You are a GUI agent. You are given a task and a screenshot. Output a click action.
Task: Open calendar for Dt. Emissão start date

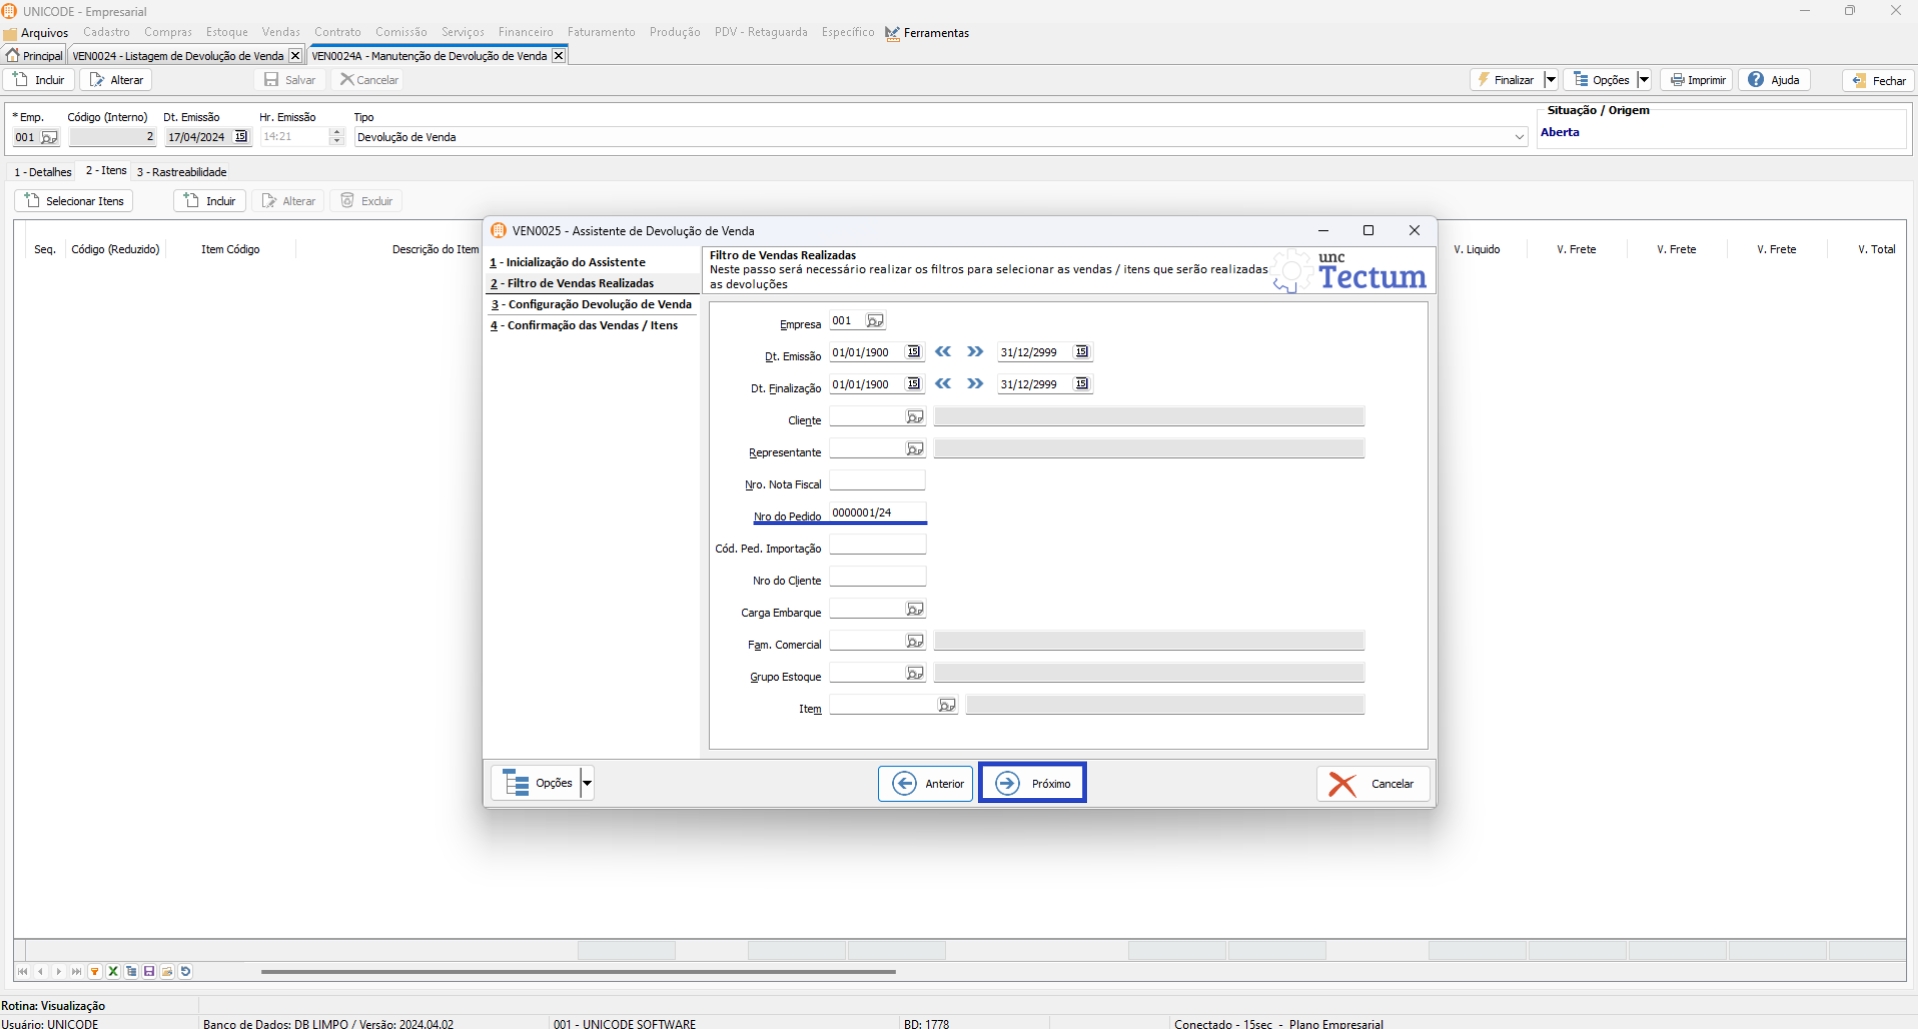[913, 352]
